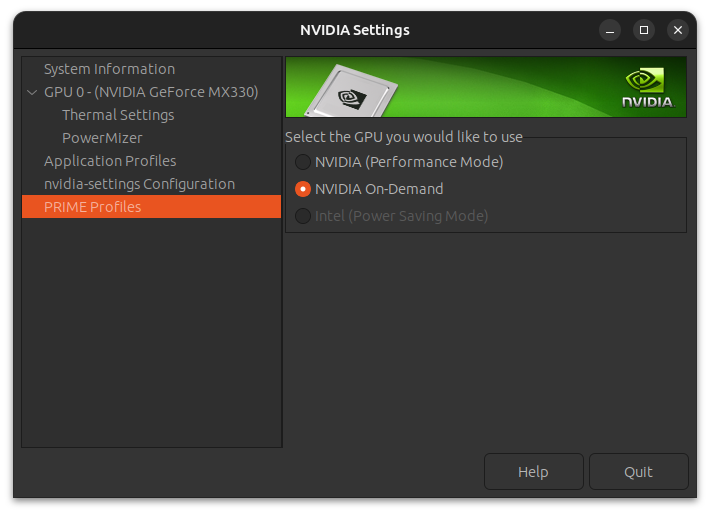The height and width of the screenshot is (514, 710).
Task: Click the NVIDIA logo in banner
Action: point(648,88)
